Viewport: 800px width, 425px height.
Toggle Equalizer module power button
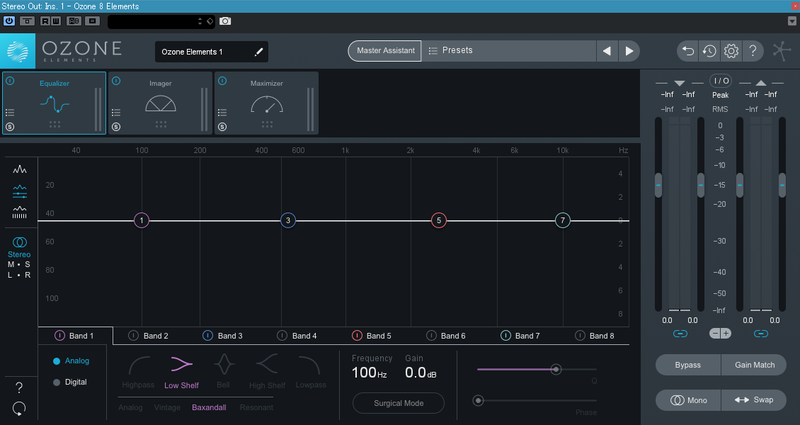tap(10, 81)
